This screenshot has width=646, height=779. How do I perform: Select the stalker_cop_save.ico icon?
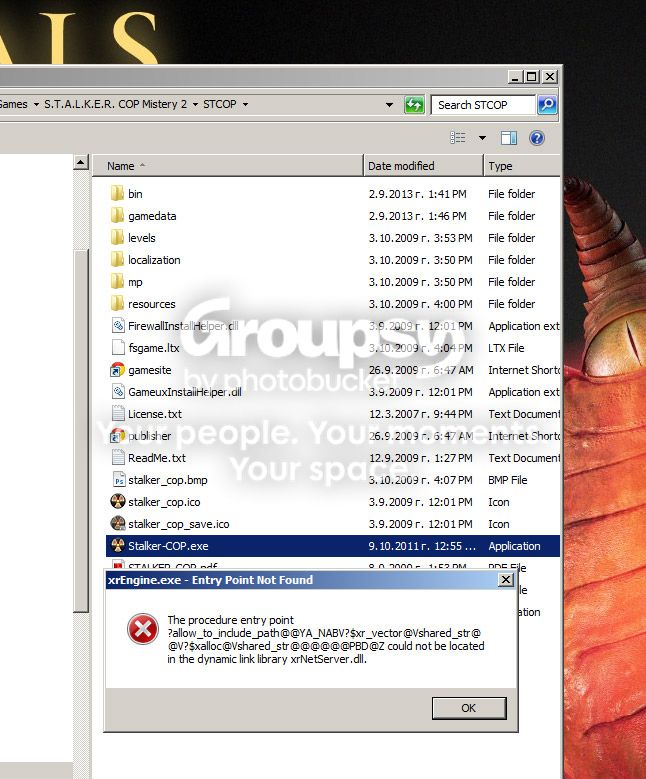(117, 523)
